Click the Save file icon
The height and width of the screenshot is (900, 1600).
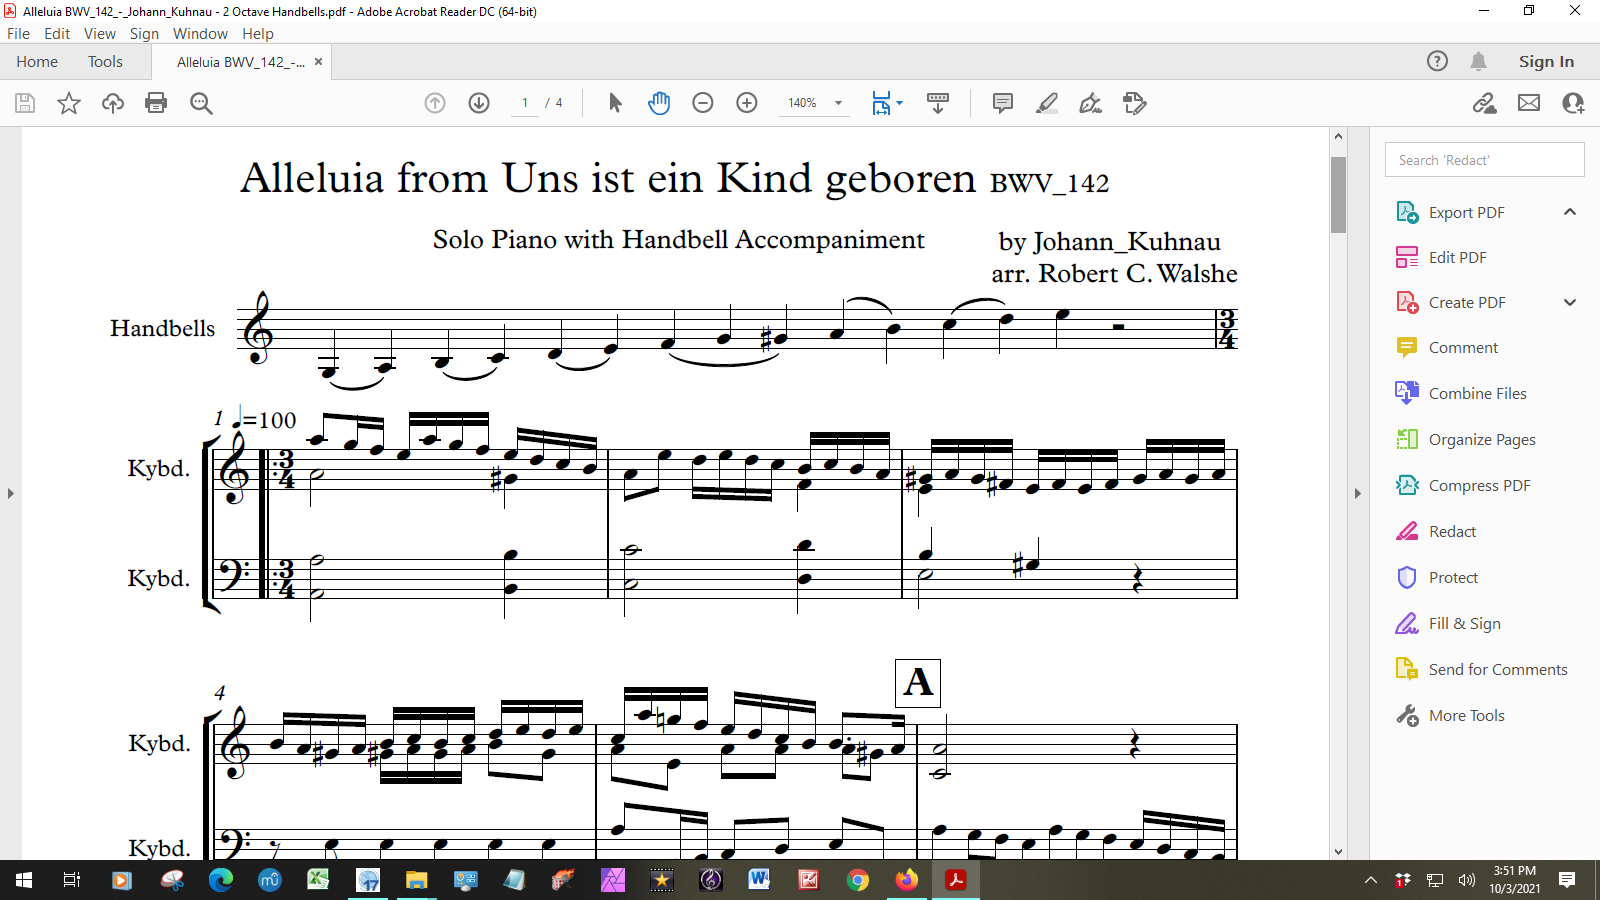click(x=25, y=103)
